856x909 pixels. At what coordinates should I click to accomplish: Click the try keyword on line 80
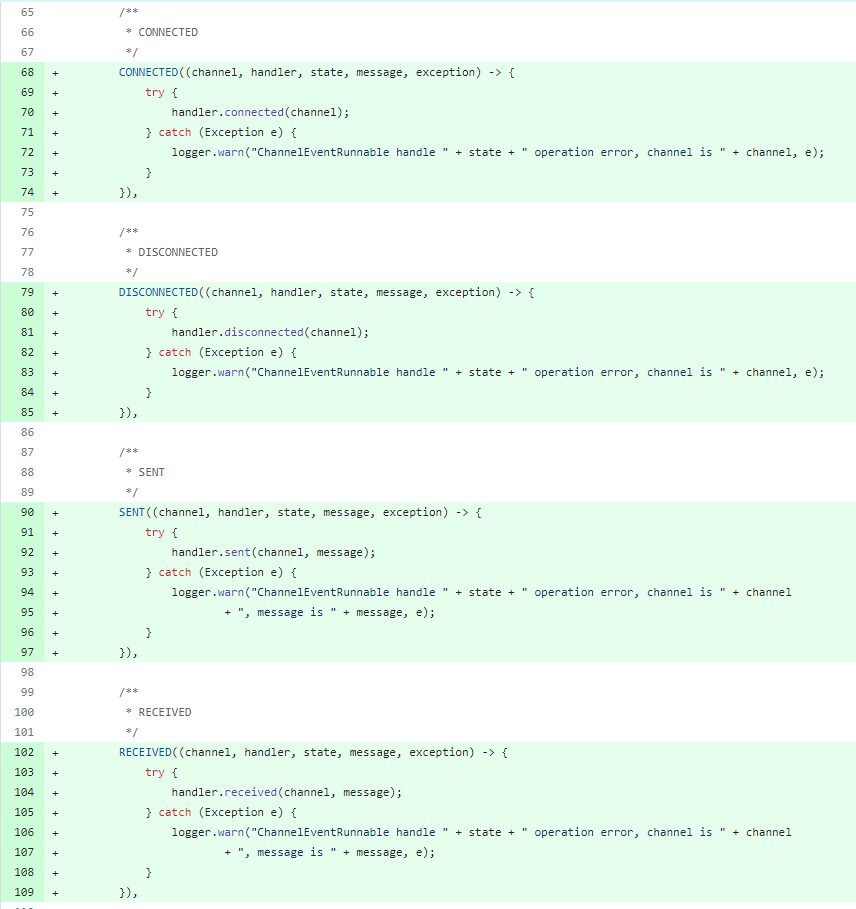click(155, 312)
